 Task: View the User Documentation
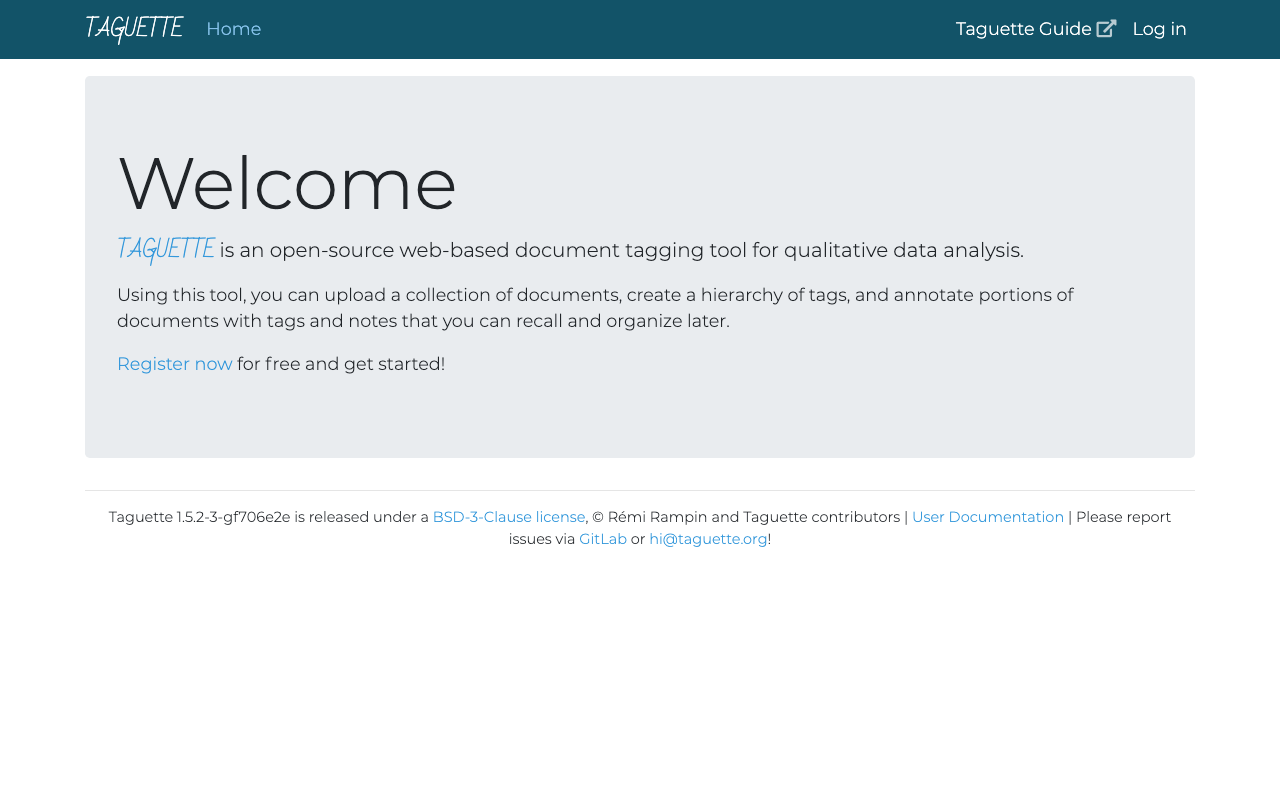[x=988, y=516]
